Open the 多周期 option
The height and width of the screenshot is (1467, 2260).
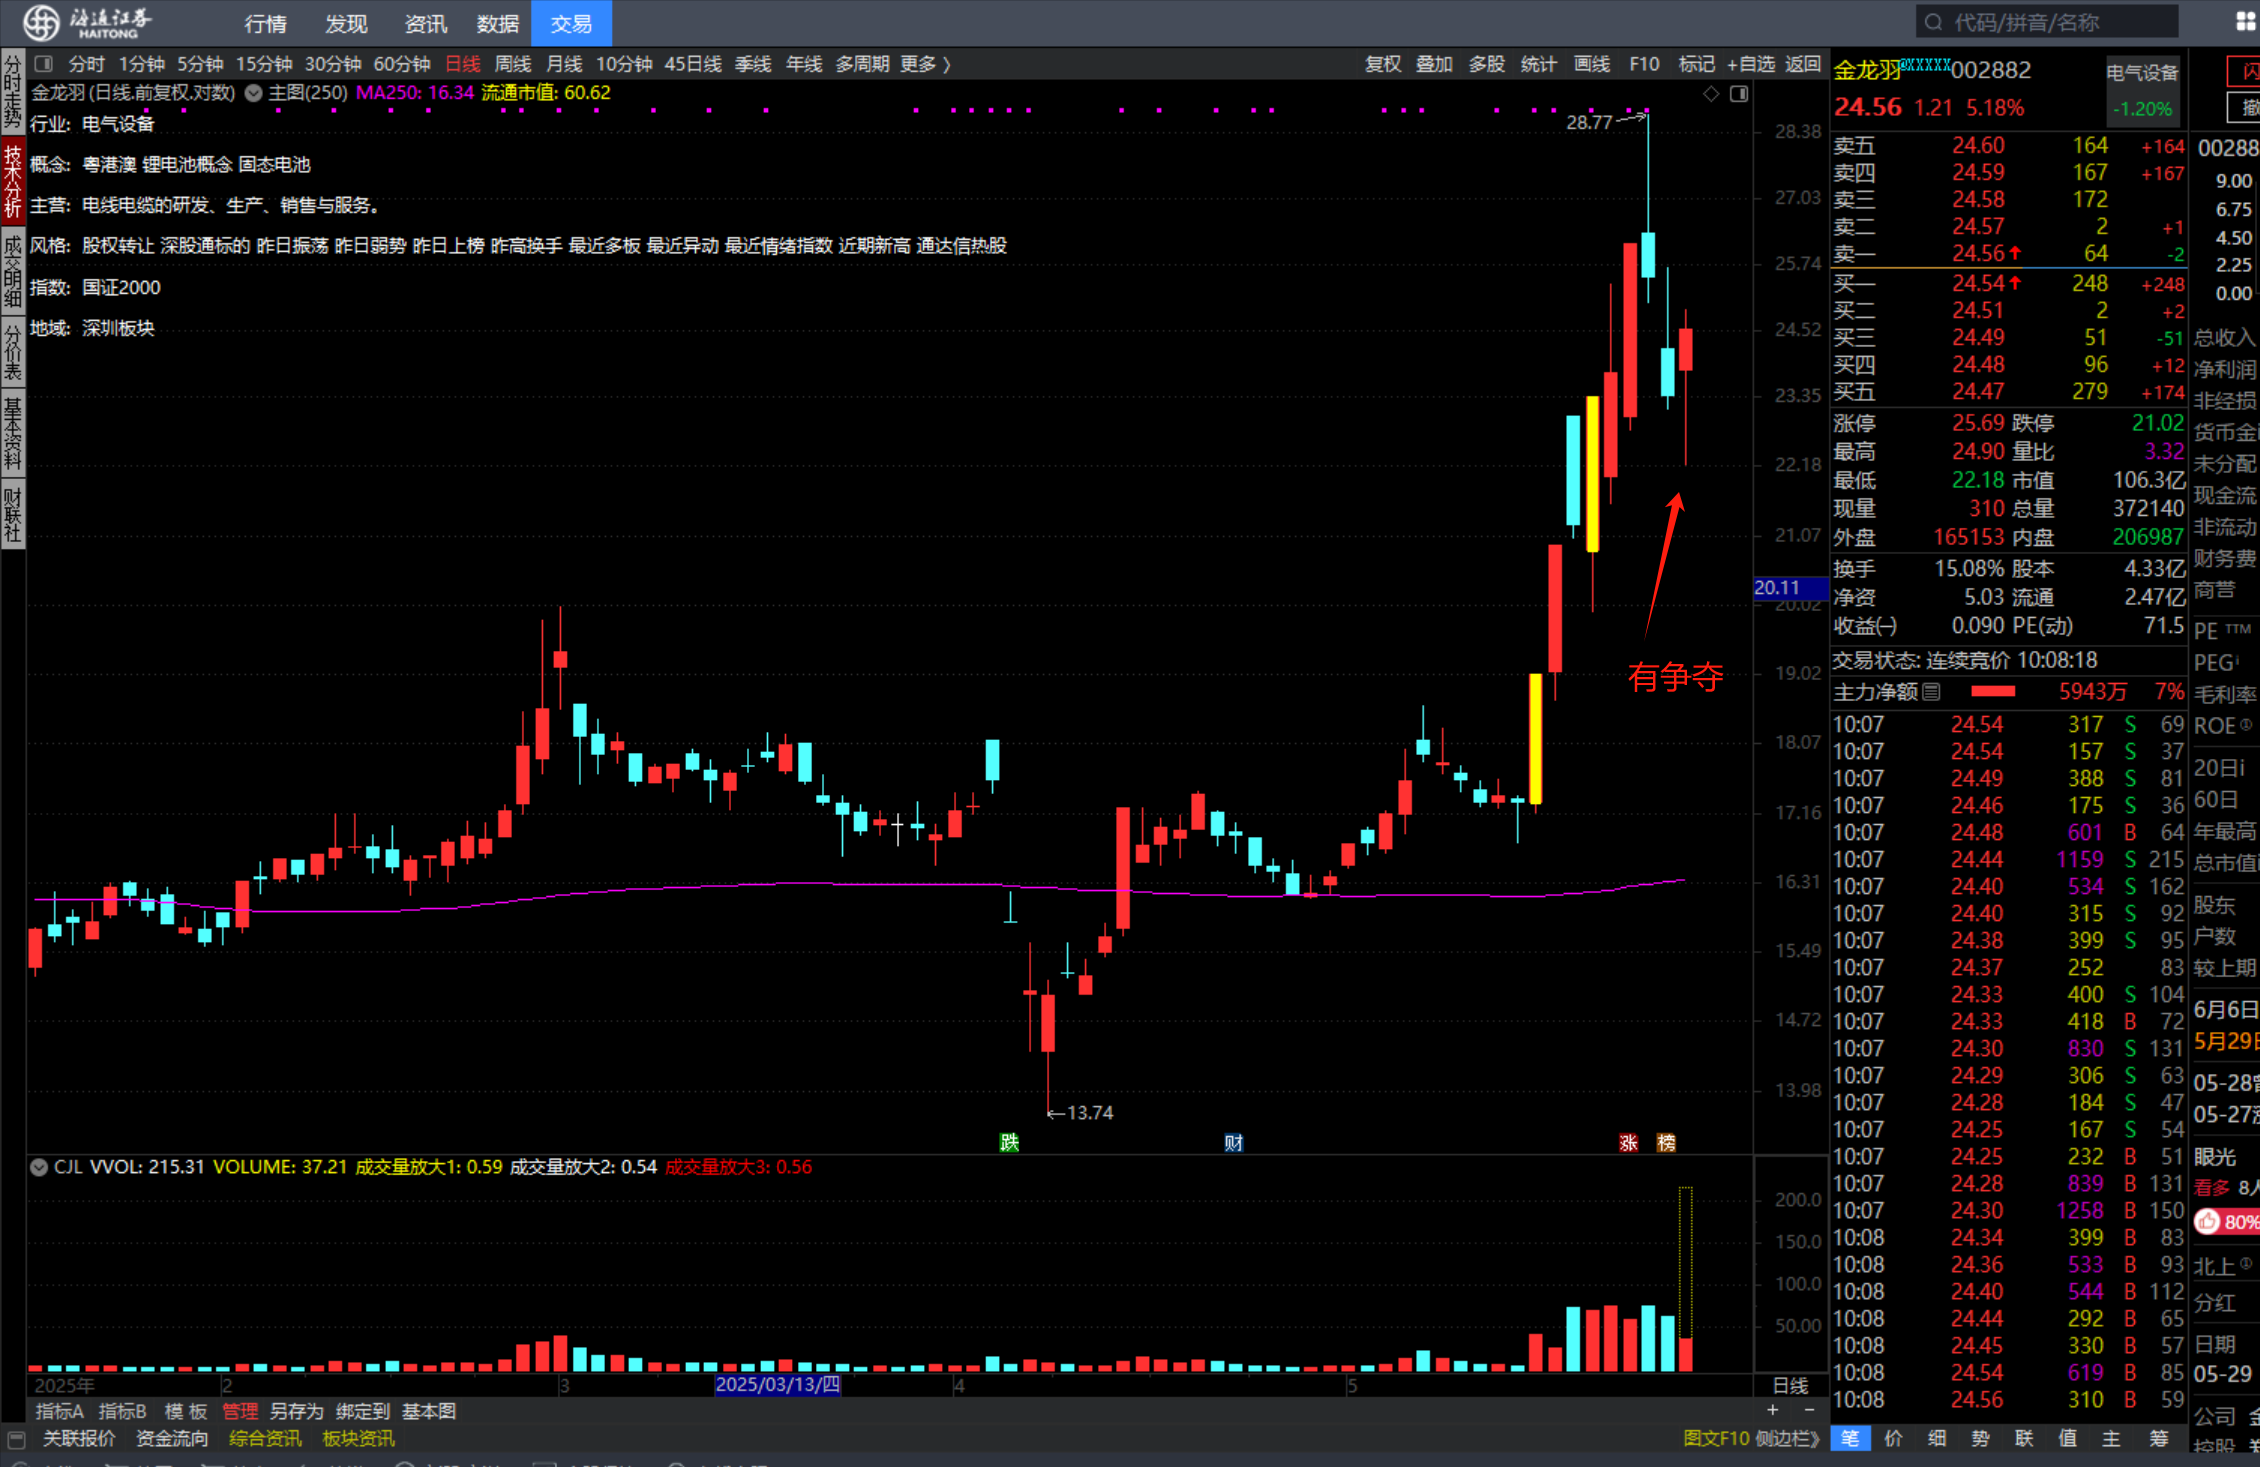click(862, 64)
